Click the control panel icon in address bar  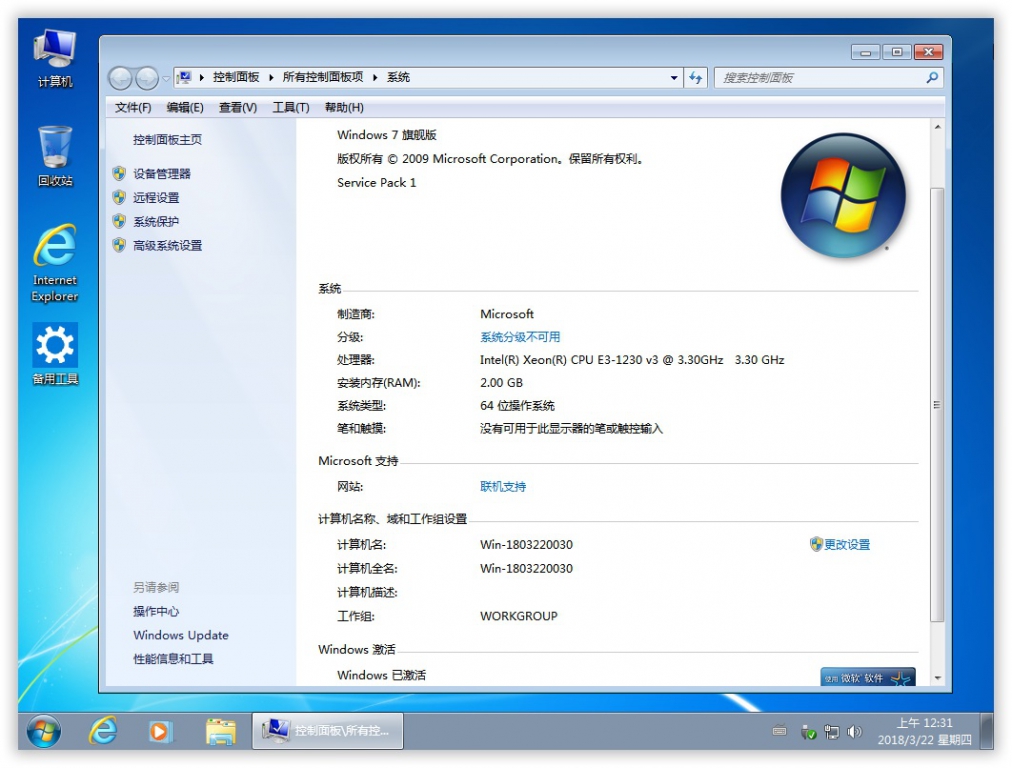[x=185, y=77]
